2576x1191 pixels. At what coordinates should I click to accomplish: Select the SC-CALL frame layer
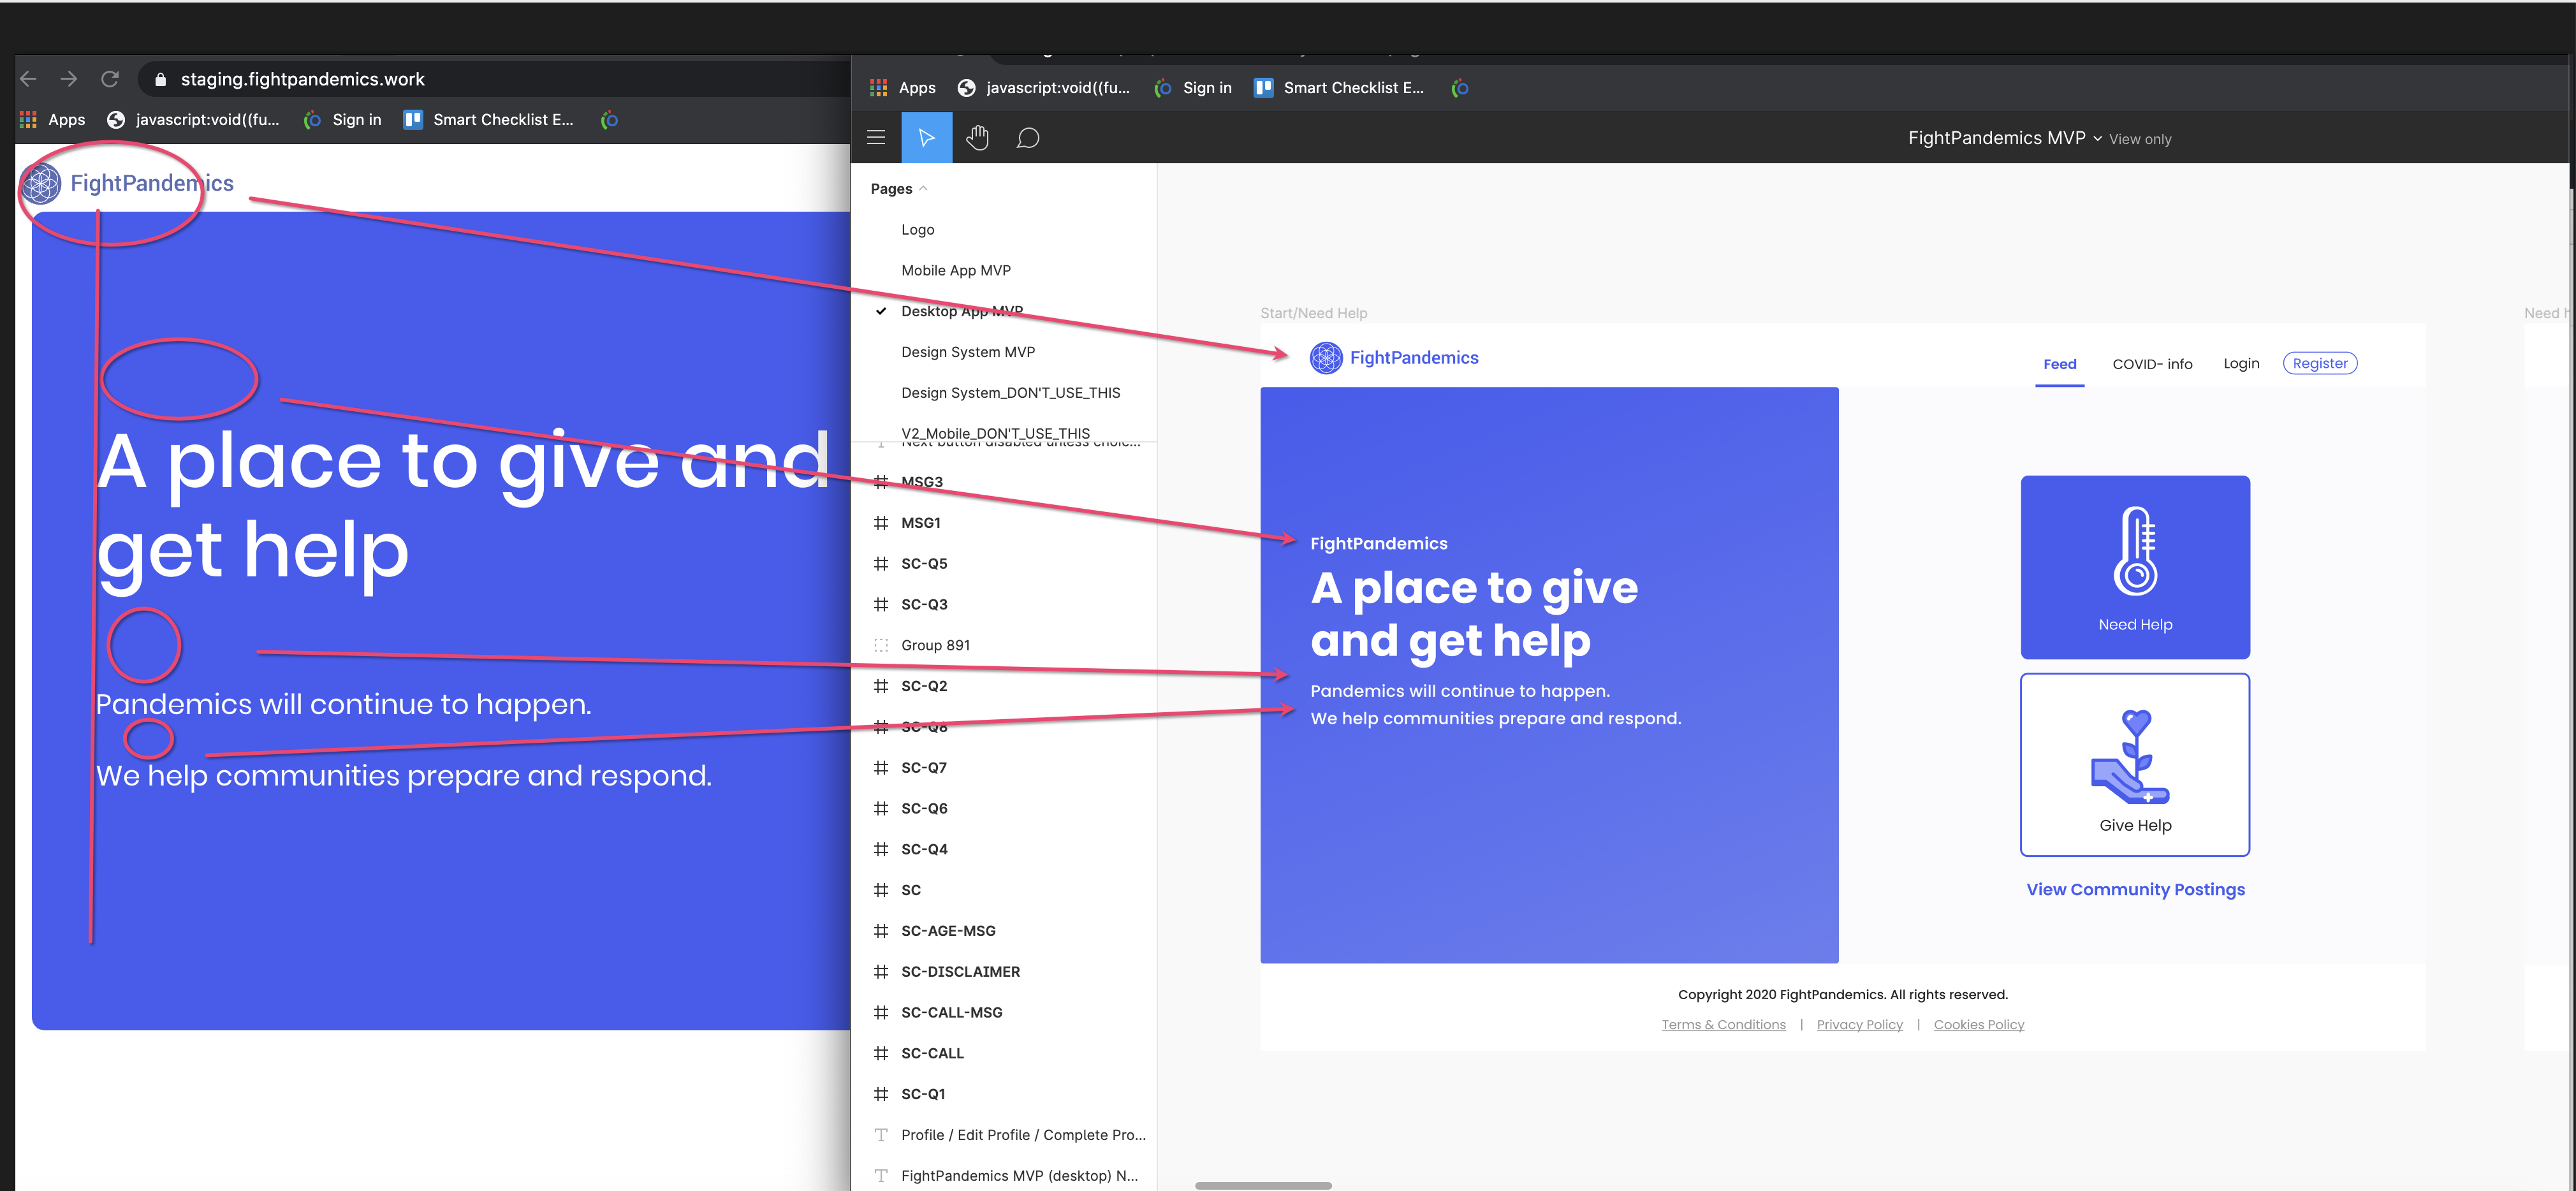(932, 1054)
